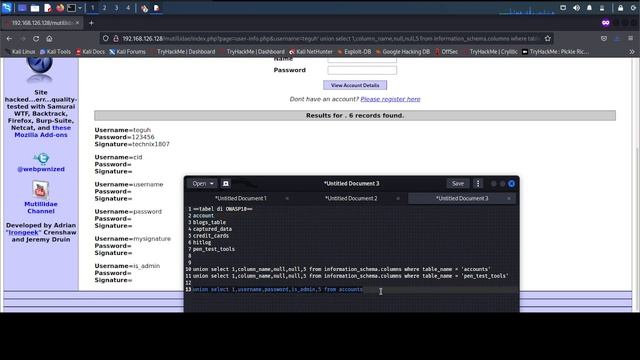Click the show desktop panel icon
The width and height of the screenshot is (640, 360).
coord(22,8)
